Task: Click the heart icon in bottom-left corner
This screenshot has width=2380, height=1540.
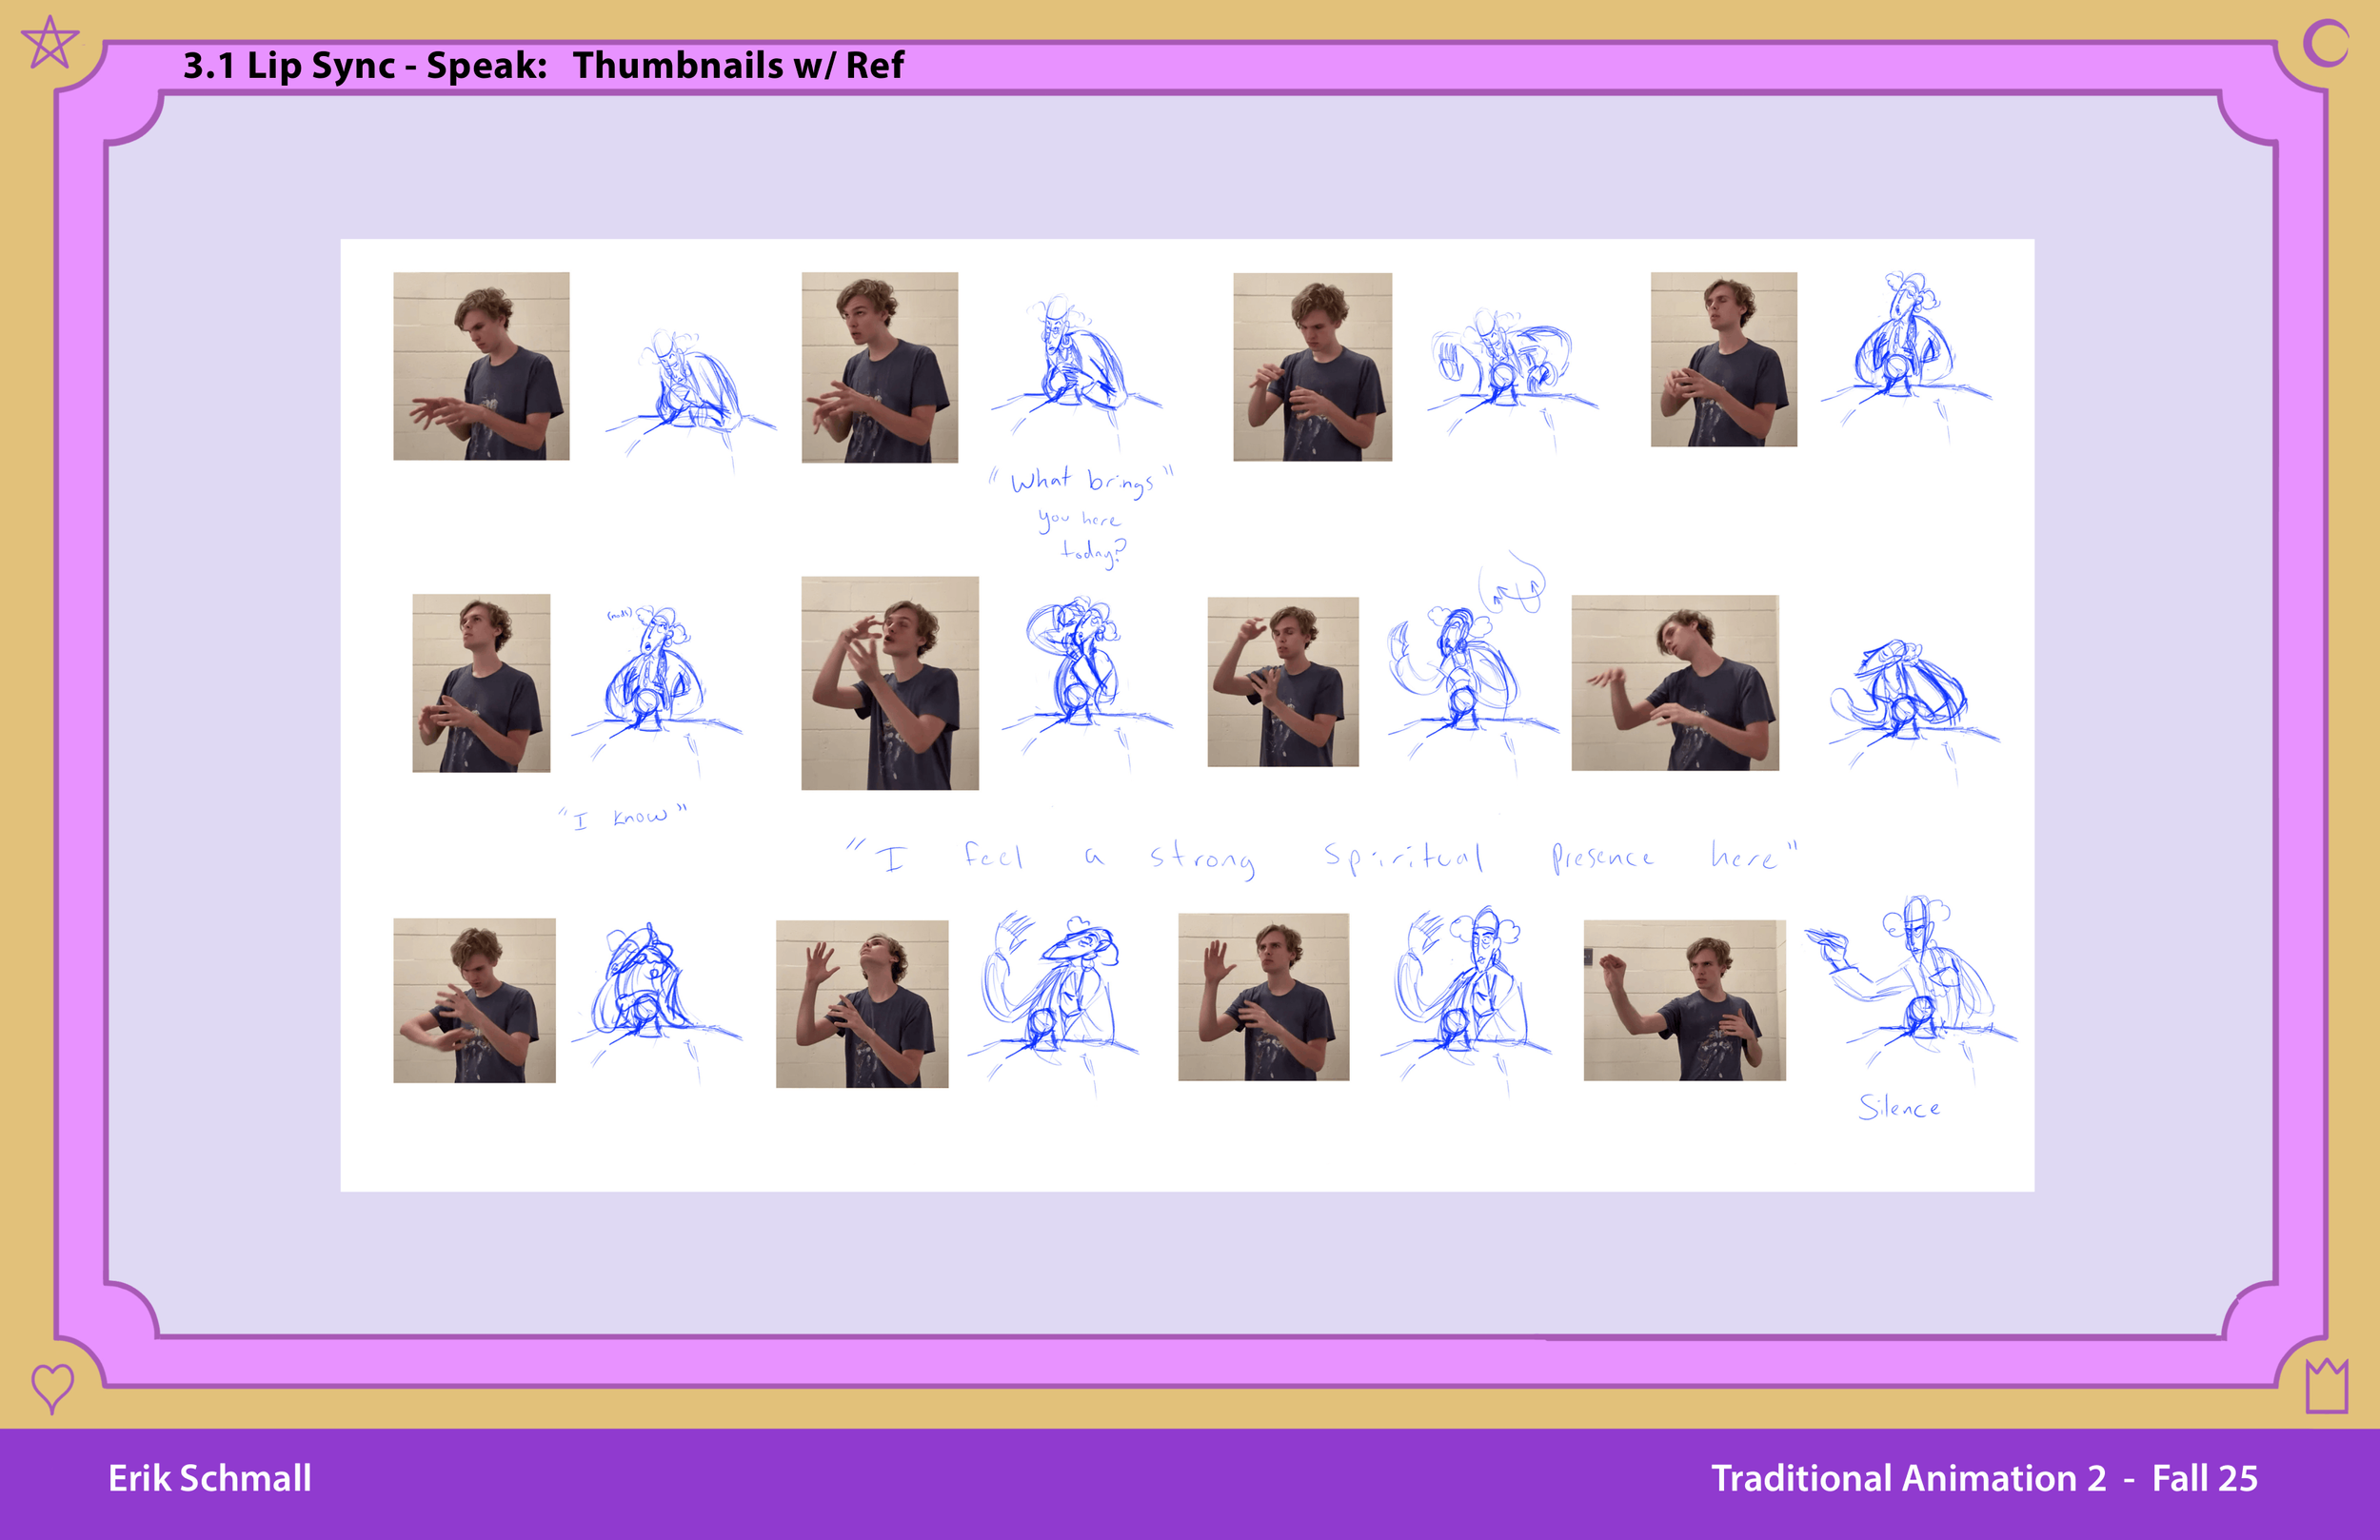Action: pos(52,1386)
